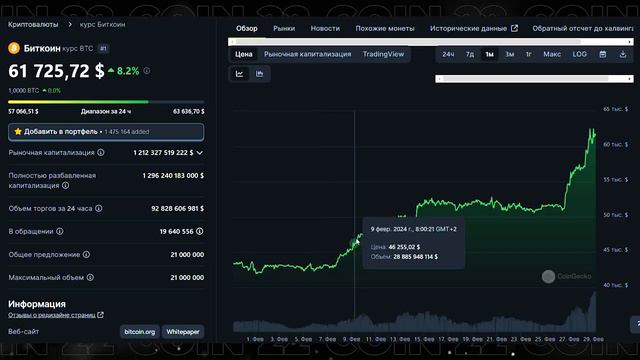The height and width of the screenshot is (360, 640).
Task: Click external link icon beside Отзывы о редизайне
Action: [x=100, y=315]
